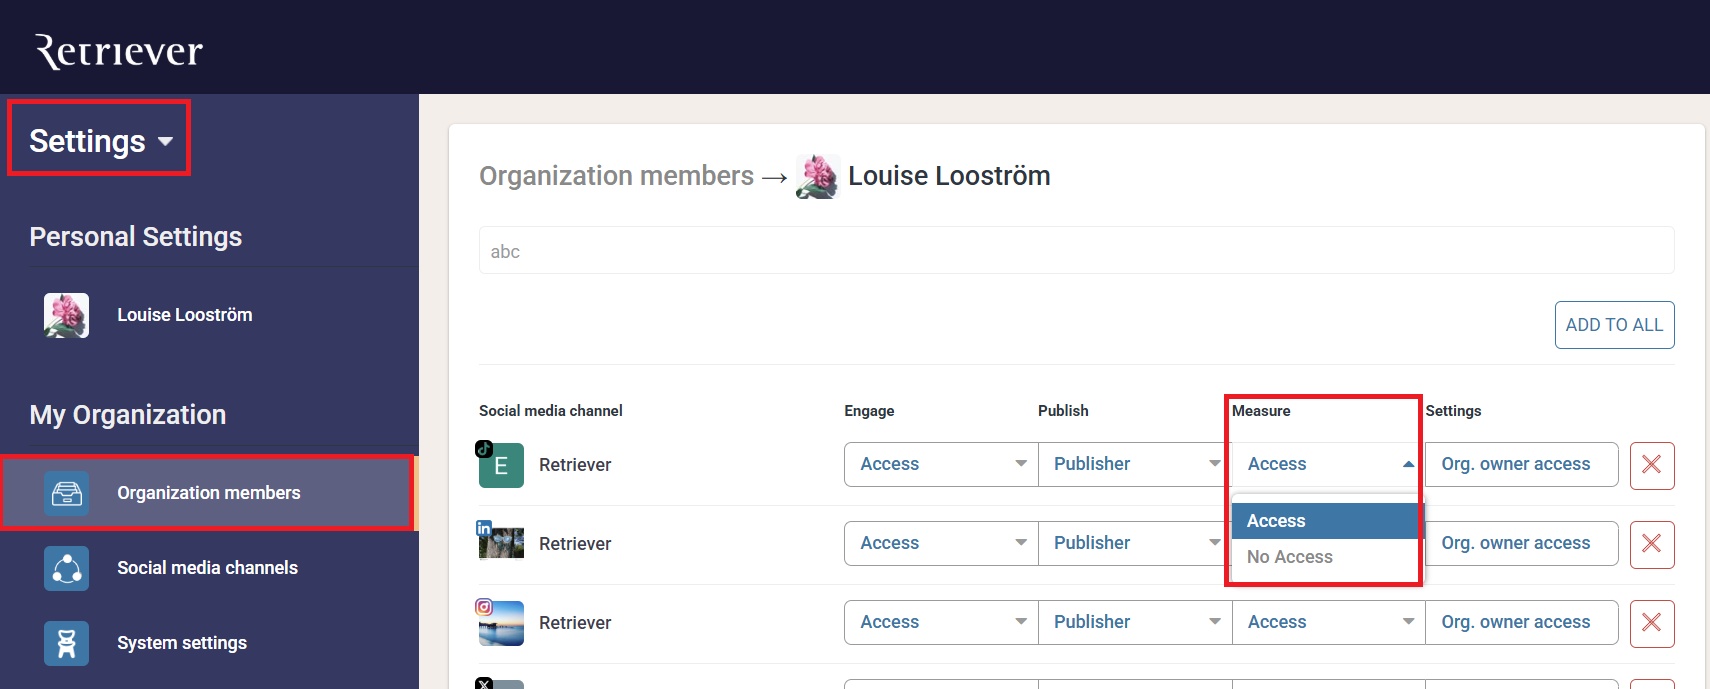
Task: Choose Access in Measure dropdown list
Action: pos(1325,521)
